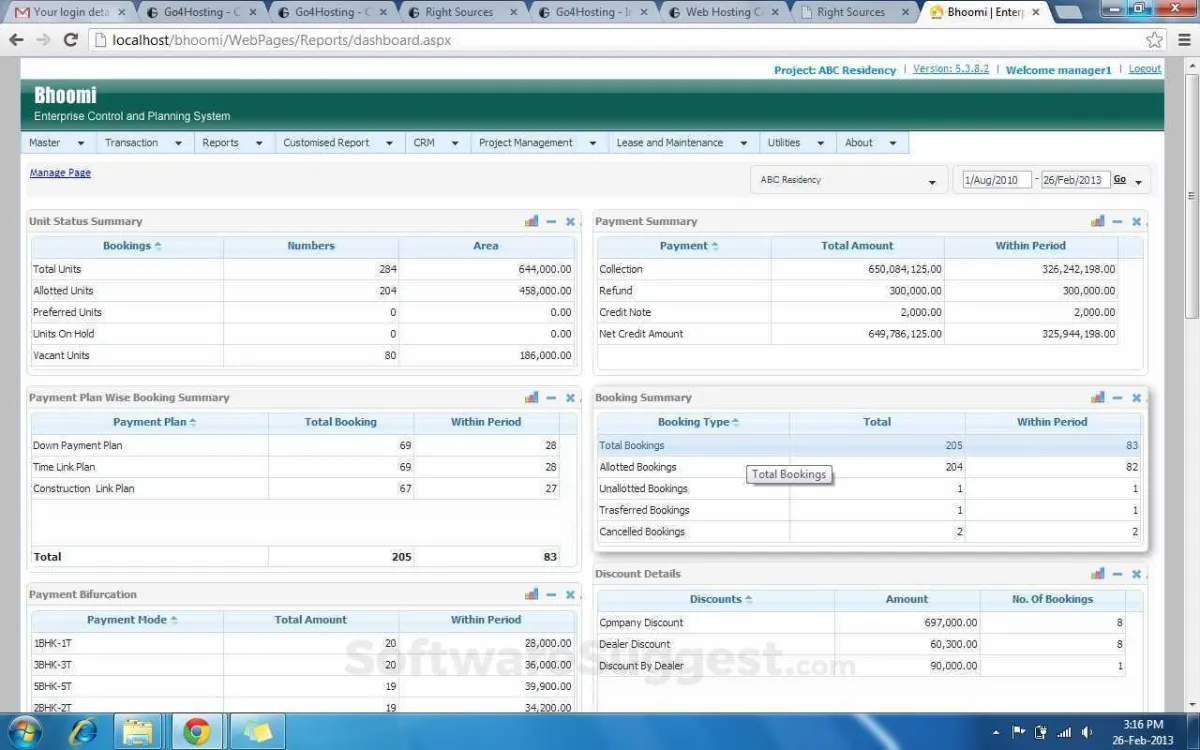Screen dimensions: 1200x750
Task: Bookmark page with the star icon
Action: tap(1154, 40)
